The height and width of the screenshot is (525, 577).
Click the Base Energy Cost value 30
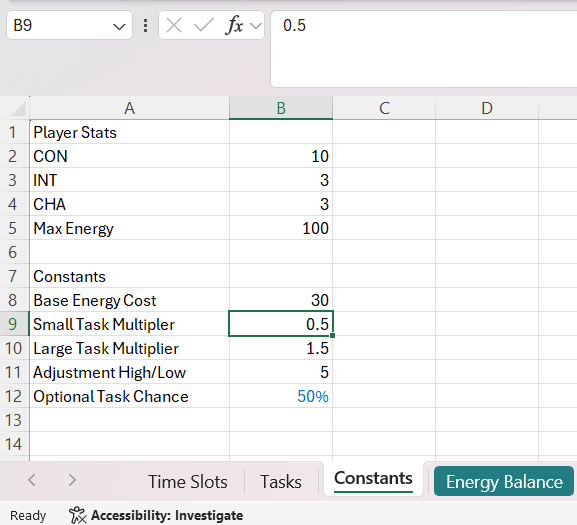point(281,300)
